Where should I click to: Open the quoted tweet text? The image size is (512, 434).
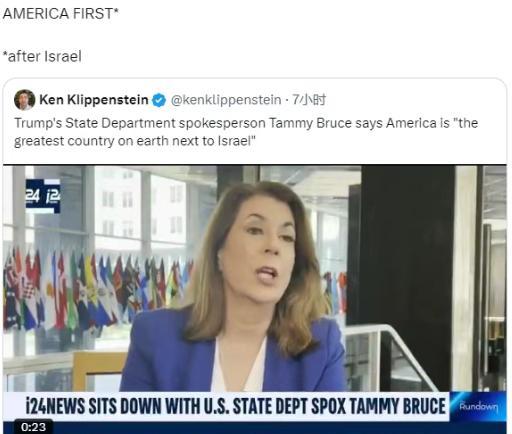[246, 132]
